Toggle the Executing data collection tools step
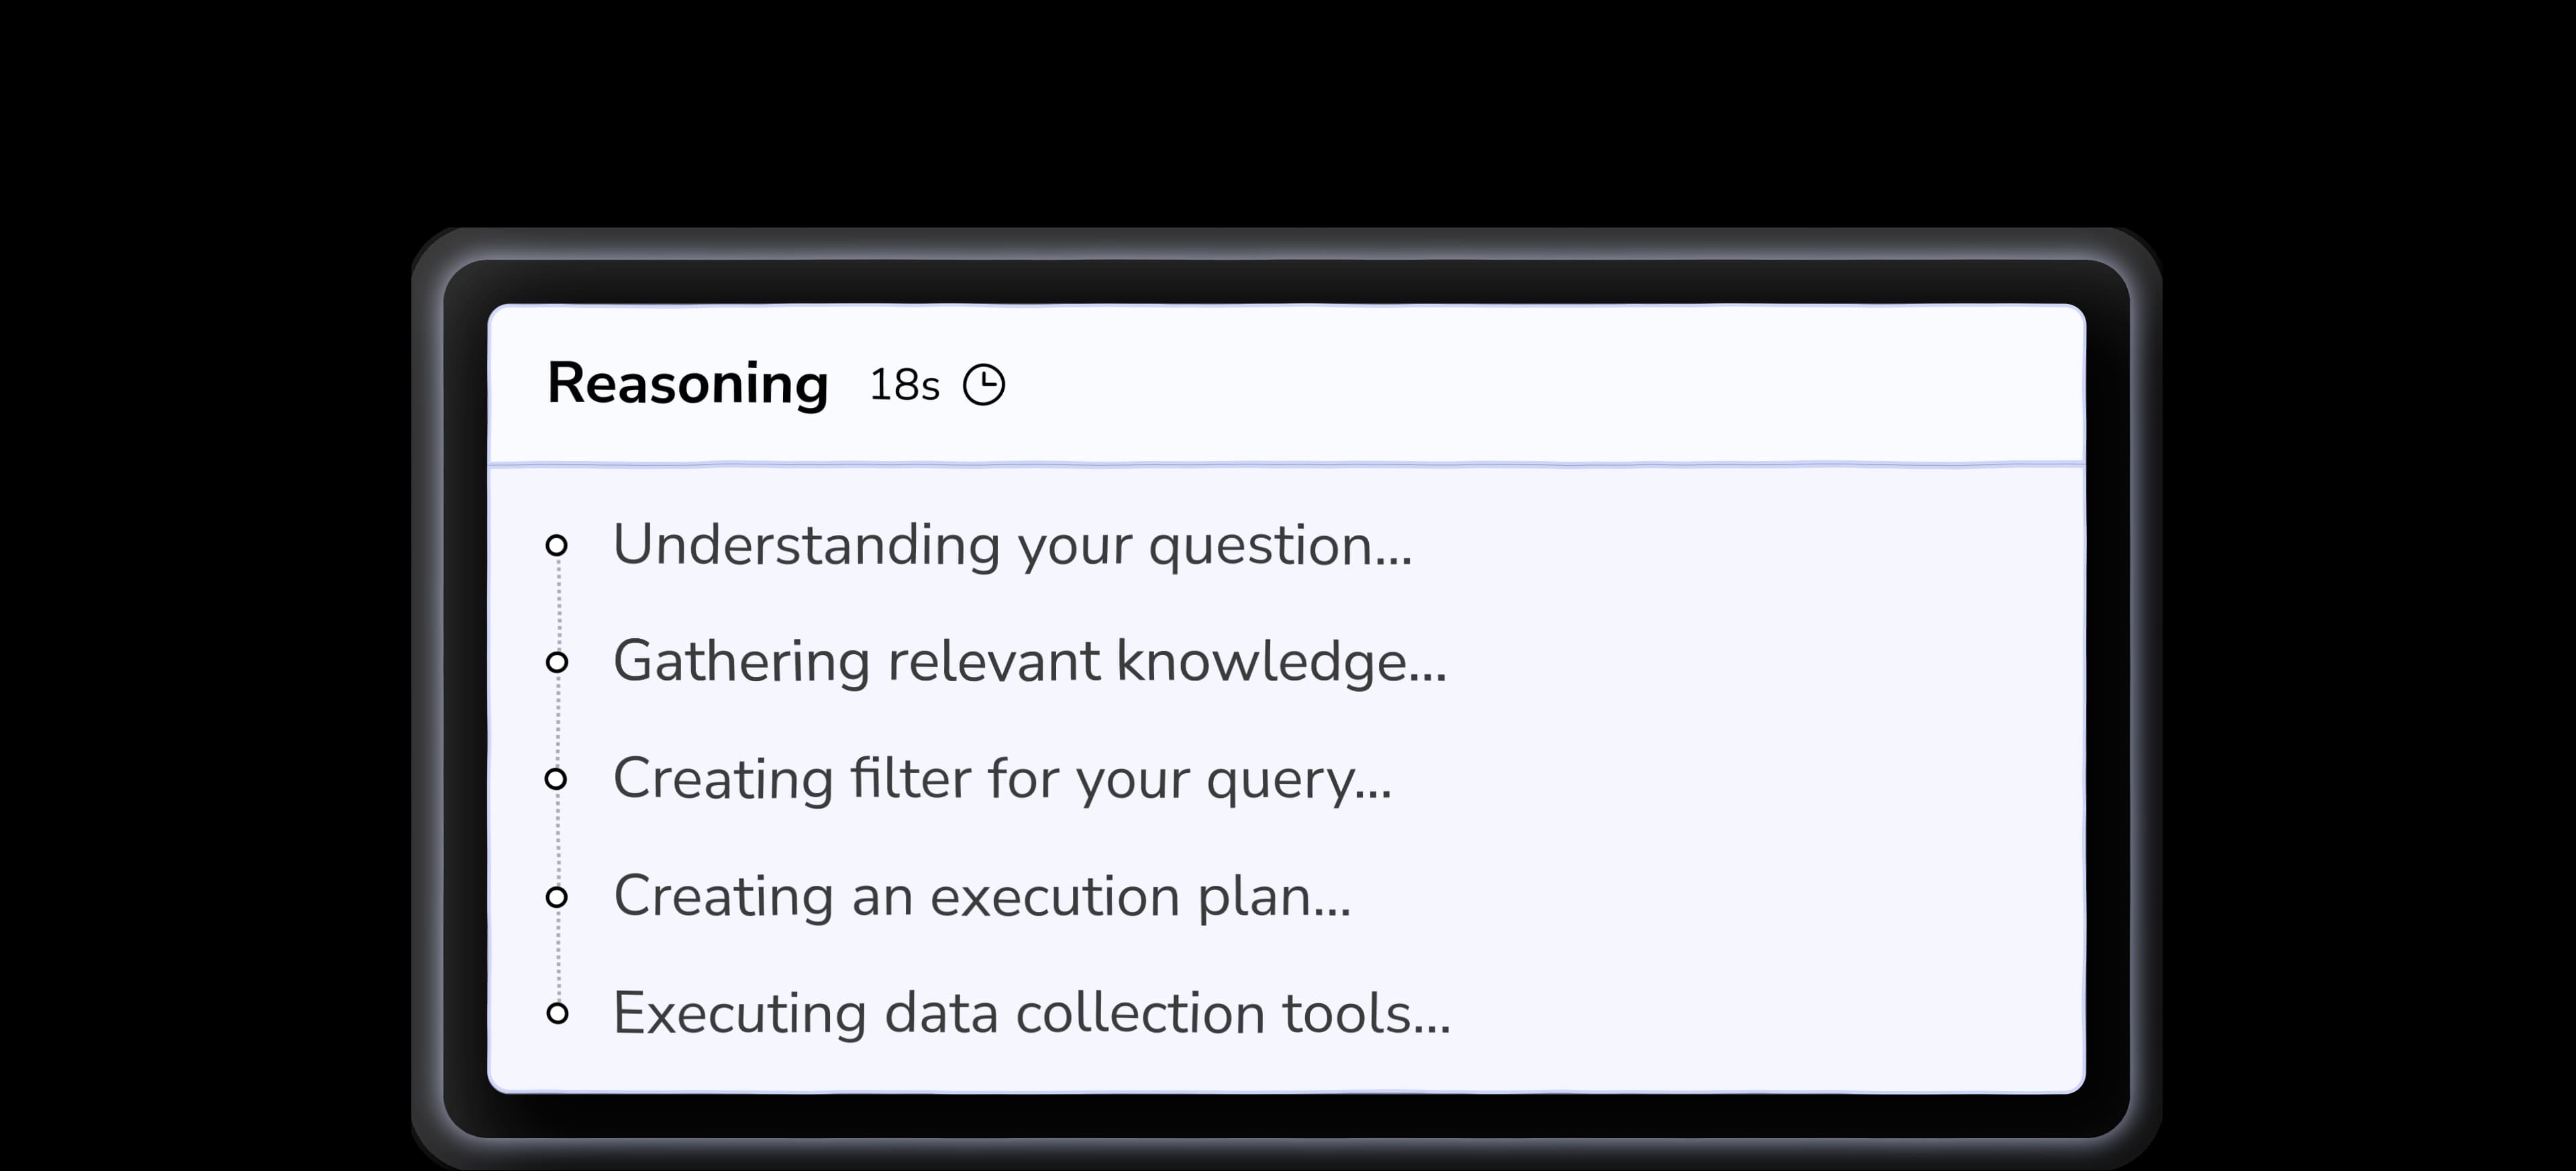This screenshot has height=1171, width=2576. pyautogui.click(x=1033, y=1013)
